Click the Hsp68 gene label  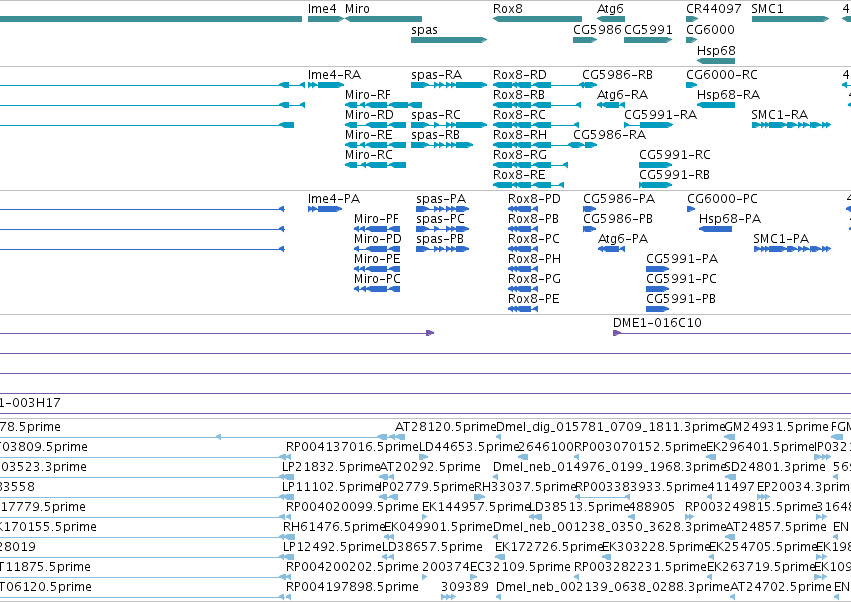[716, 50]
